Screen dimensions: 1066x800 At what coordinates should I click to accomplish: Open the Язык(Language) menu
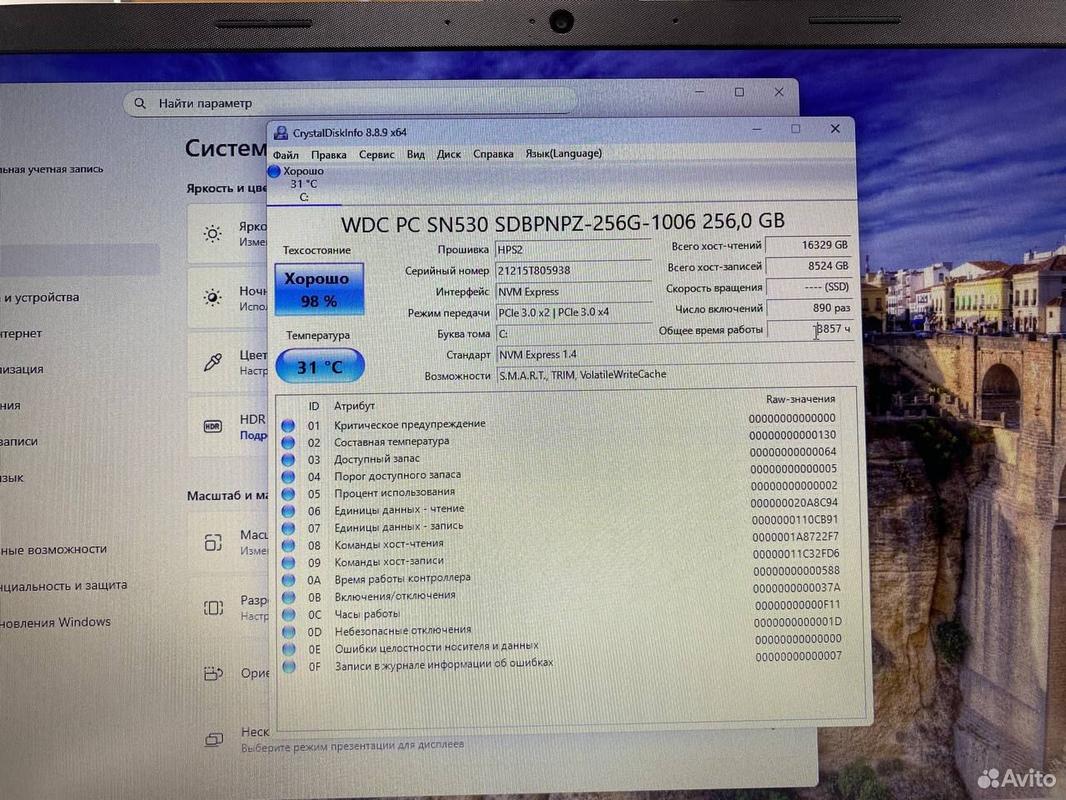[x=563, y=154]
